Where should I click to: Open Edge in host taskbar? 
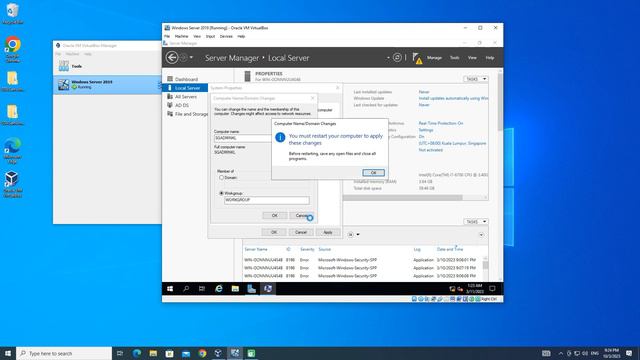(137, 353)
